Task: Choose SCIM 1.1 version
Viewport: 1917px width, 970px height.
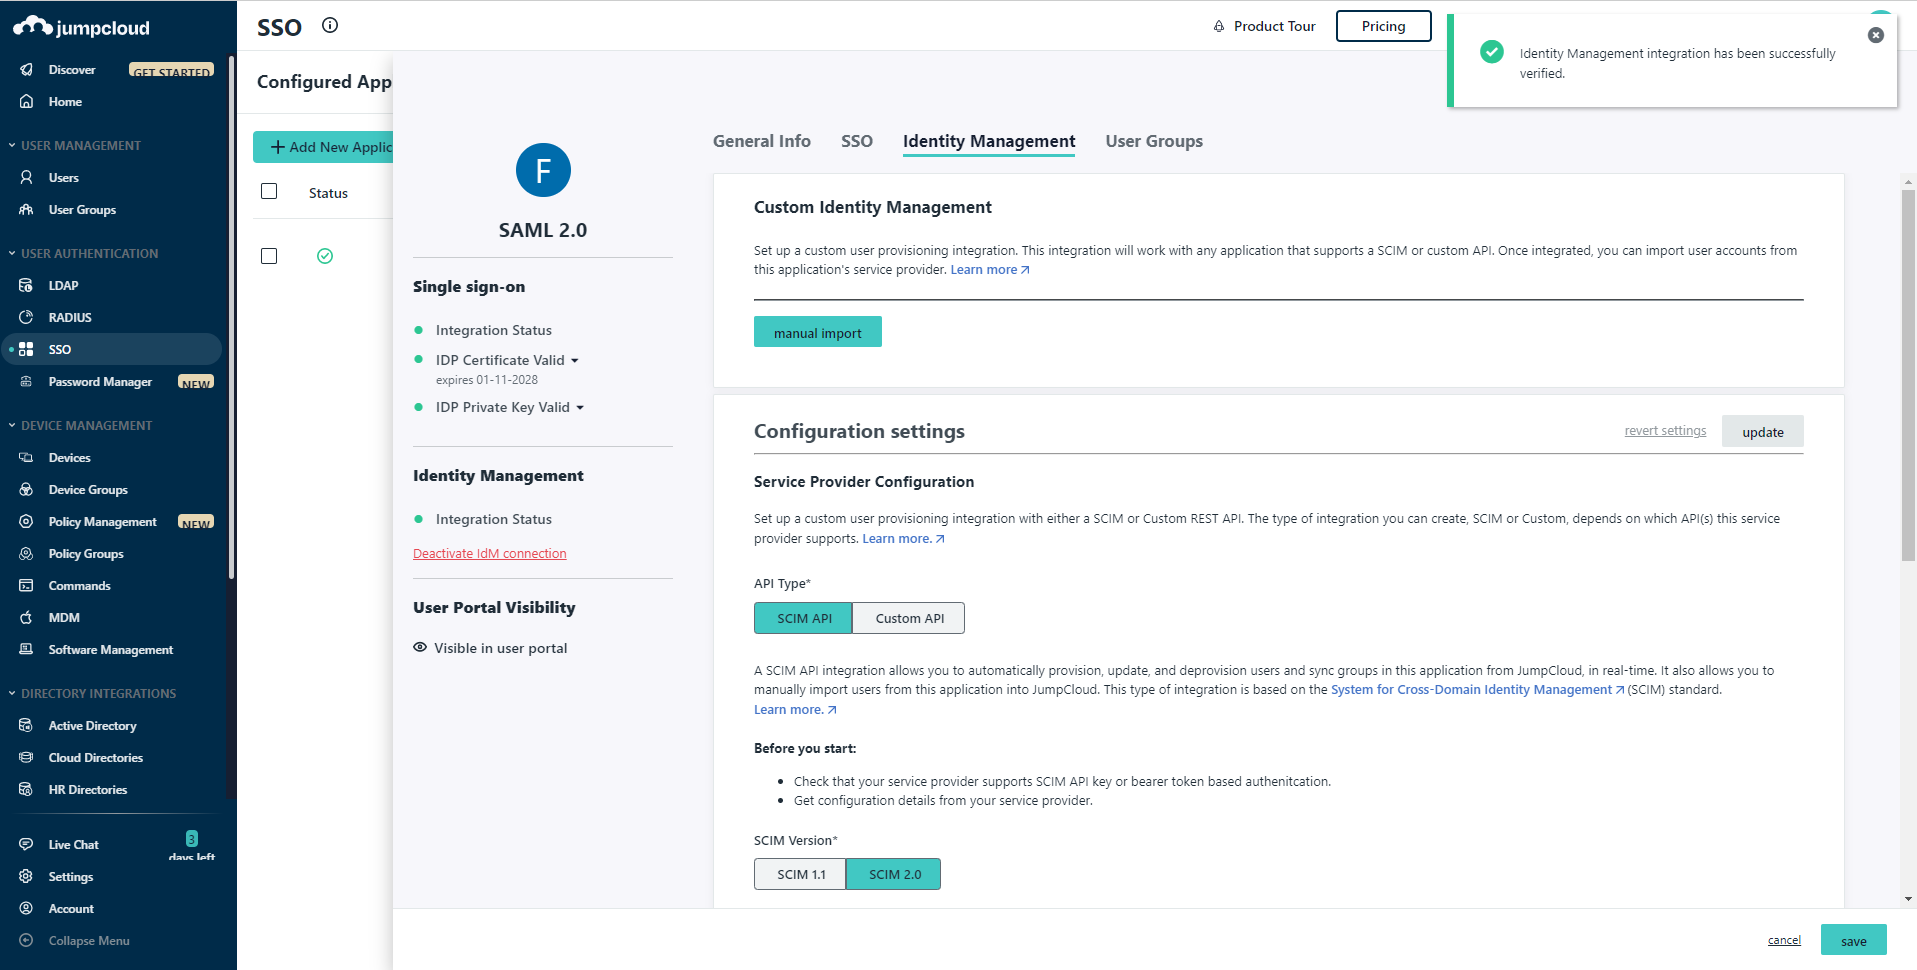Action: pyautogui.click(x=800, y=874)
